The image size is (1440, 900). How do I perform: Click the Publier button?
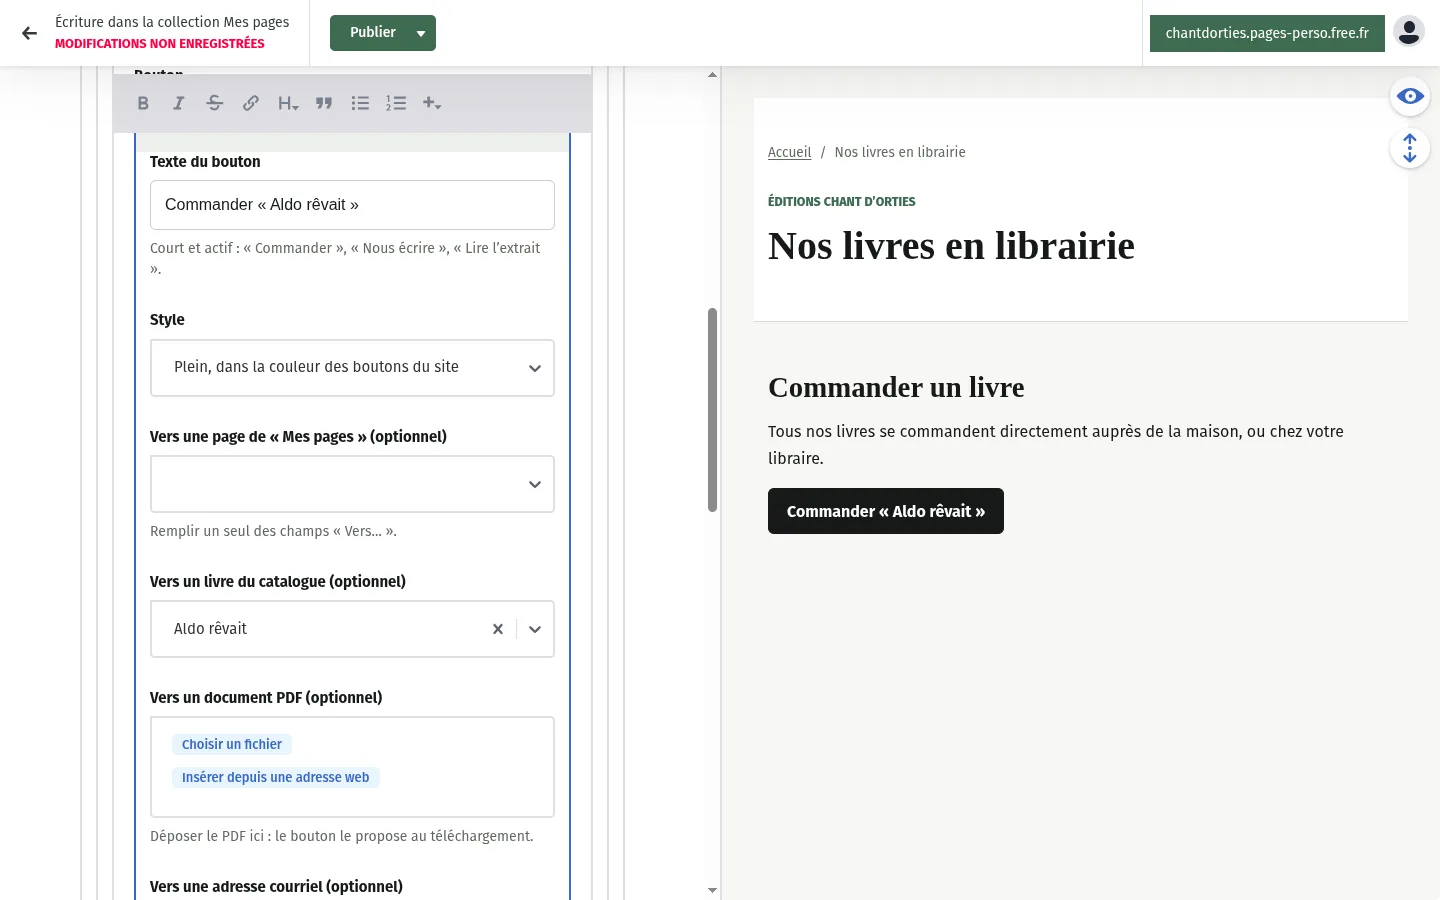pyautogui.click(x=372, y=33)
